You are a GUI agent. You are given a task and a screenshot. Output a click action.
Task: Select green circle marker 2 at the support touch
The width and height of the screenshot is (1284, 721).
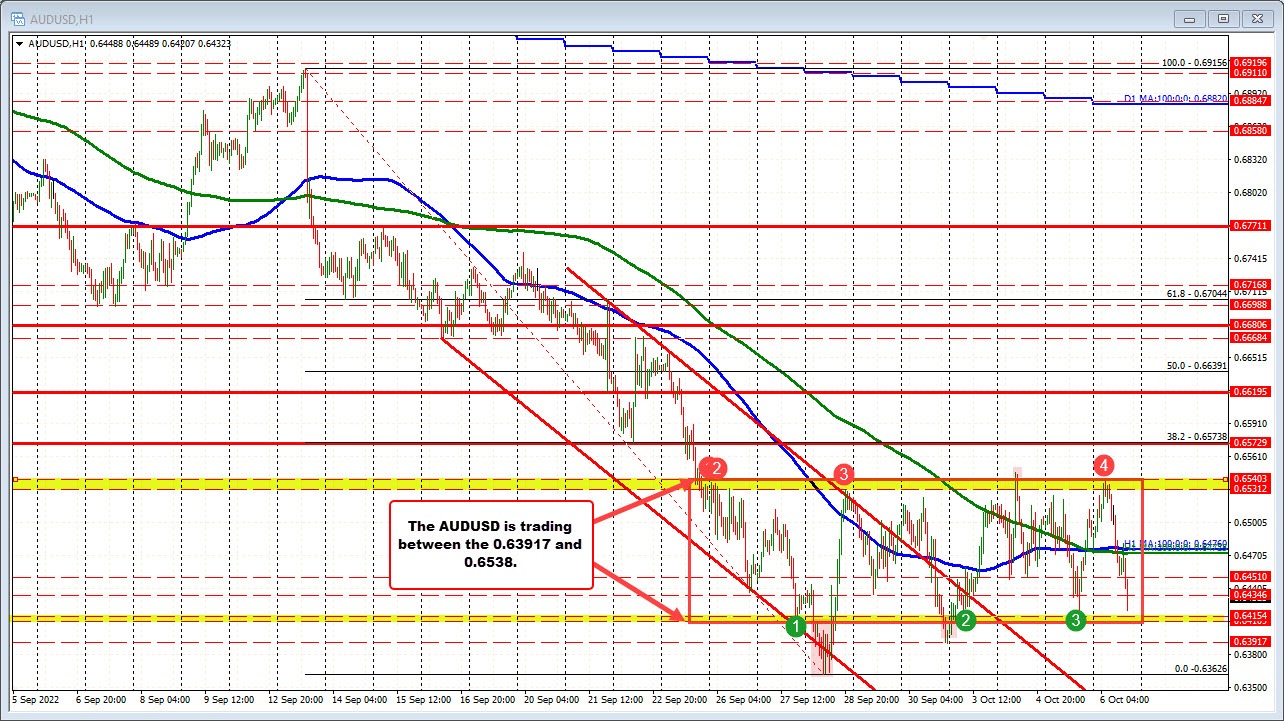tap(964, 621)
